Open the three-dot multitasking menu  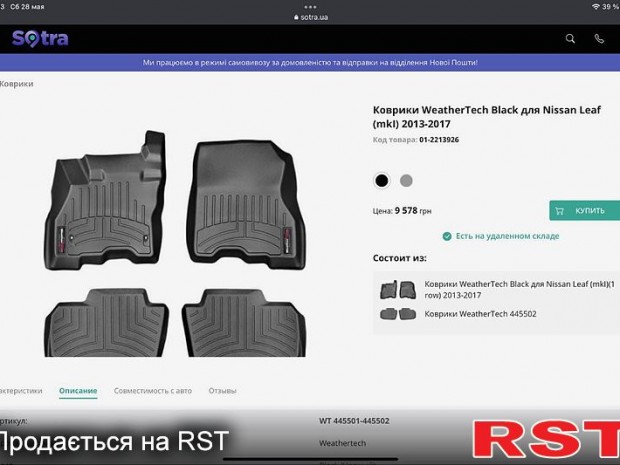[x=310, y=7]
